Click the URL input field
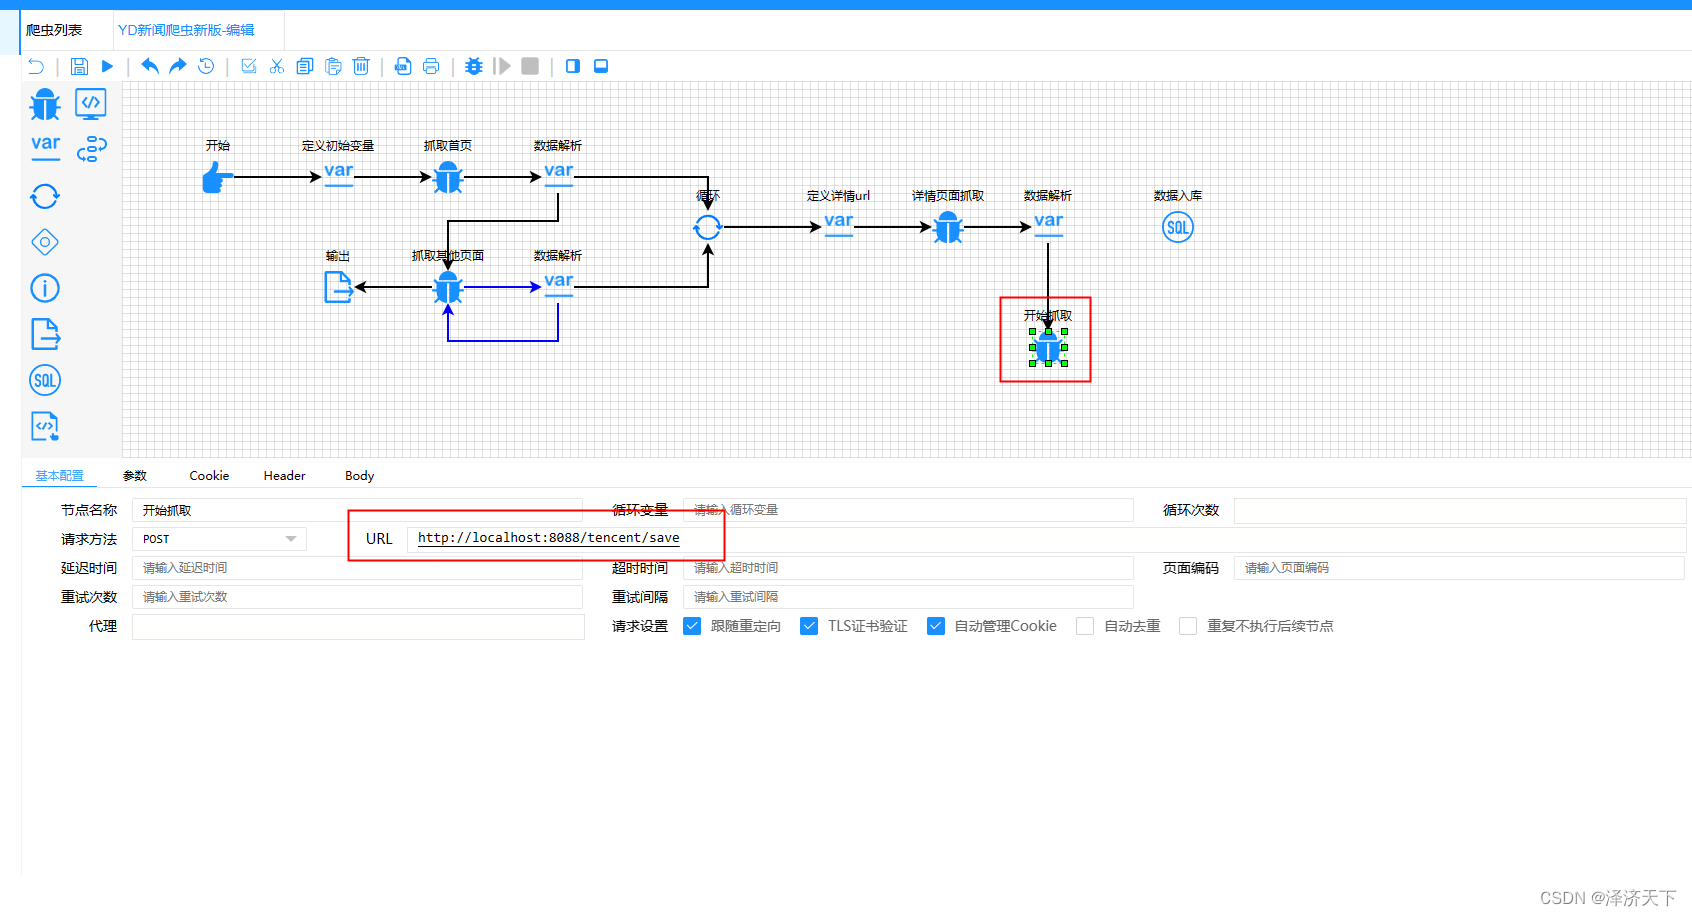 [x=1047, y=539]
